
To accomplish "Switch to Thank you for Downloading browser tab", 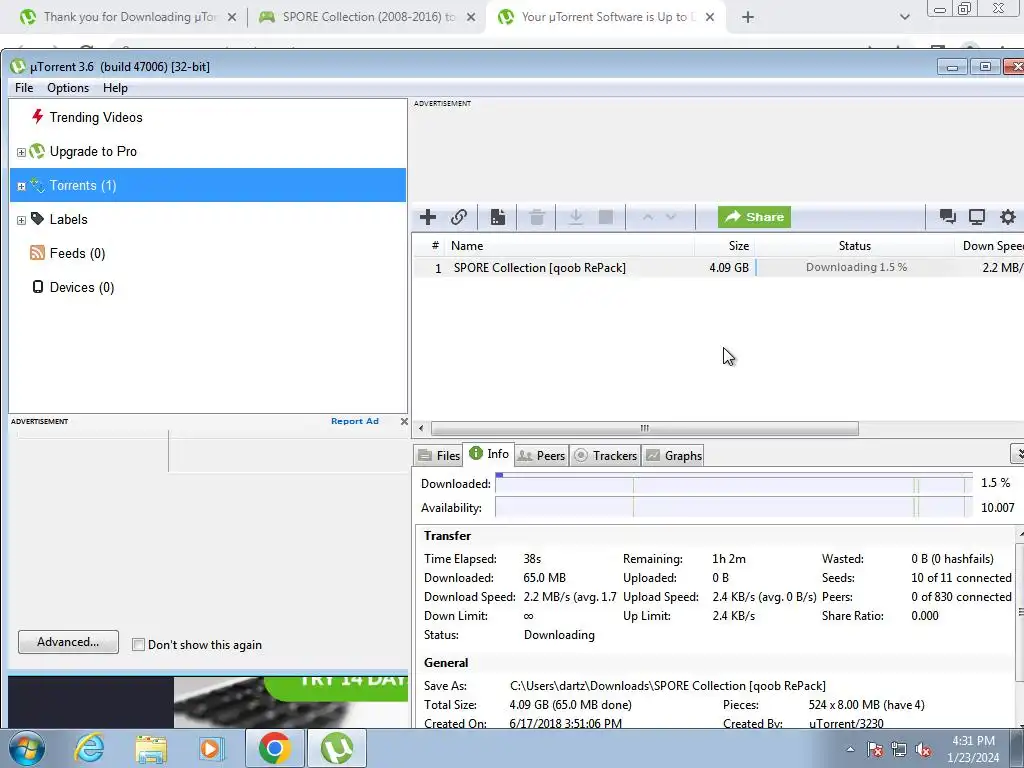I will click(128, 17).
